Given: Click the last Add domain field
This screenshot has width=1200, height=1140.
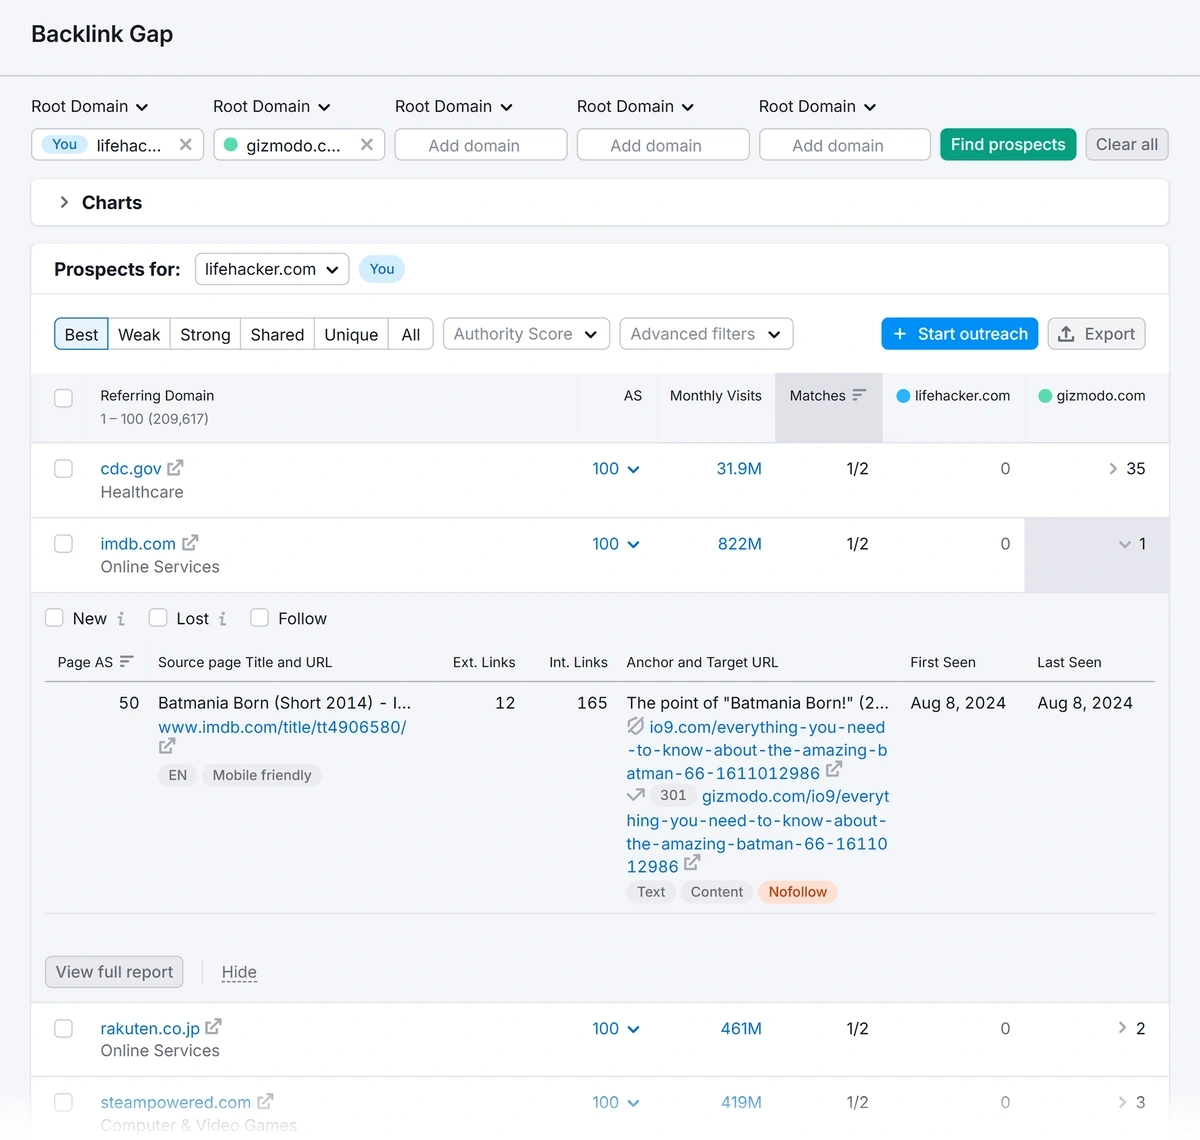Looking at the screenshot, I should 845,145.
